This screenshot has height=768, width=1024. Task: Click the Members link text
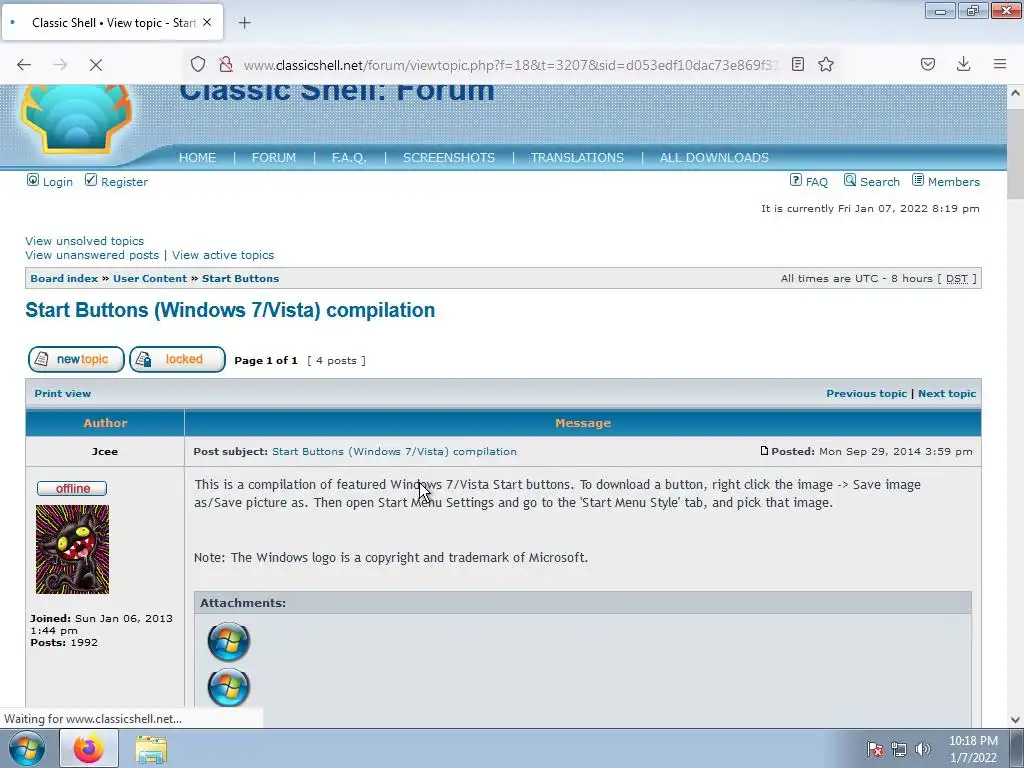pos(953,182)
